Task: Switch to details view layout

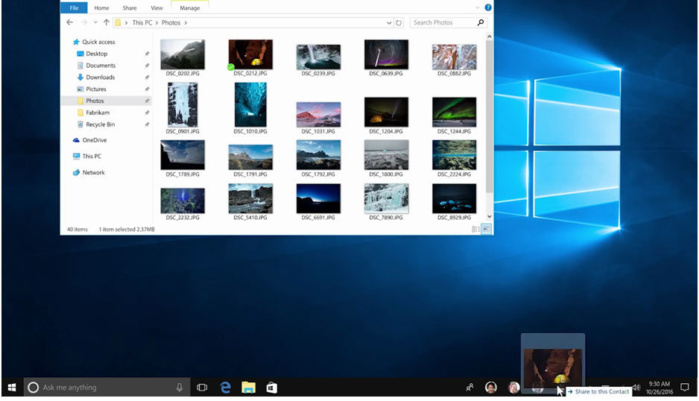Action: pyautogui.click(x=476, y=229)
